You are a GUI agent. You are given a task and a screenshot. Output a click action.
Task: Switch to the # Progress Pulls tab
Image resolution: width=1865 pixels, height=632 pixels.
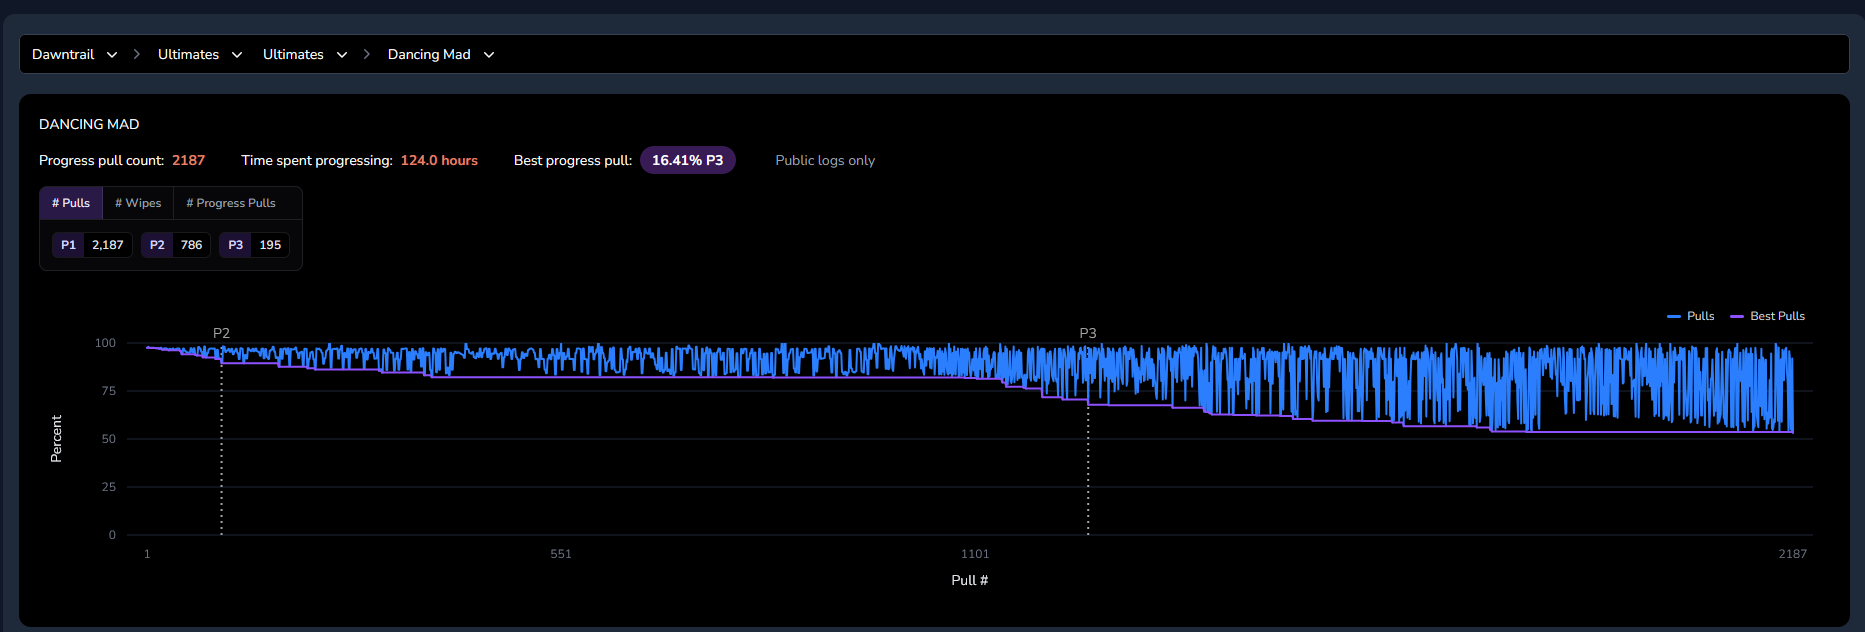point(231,203)
